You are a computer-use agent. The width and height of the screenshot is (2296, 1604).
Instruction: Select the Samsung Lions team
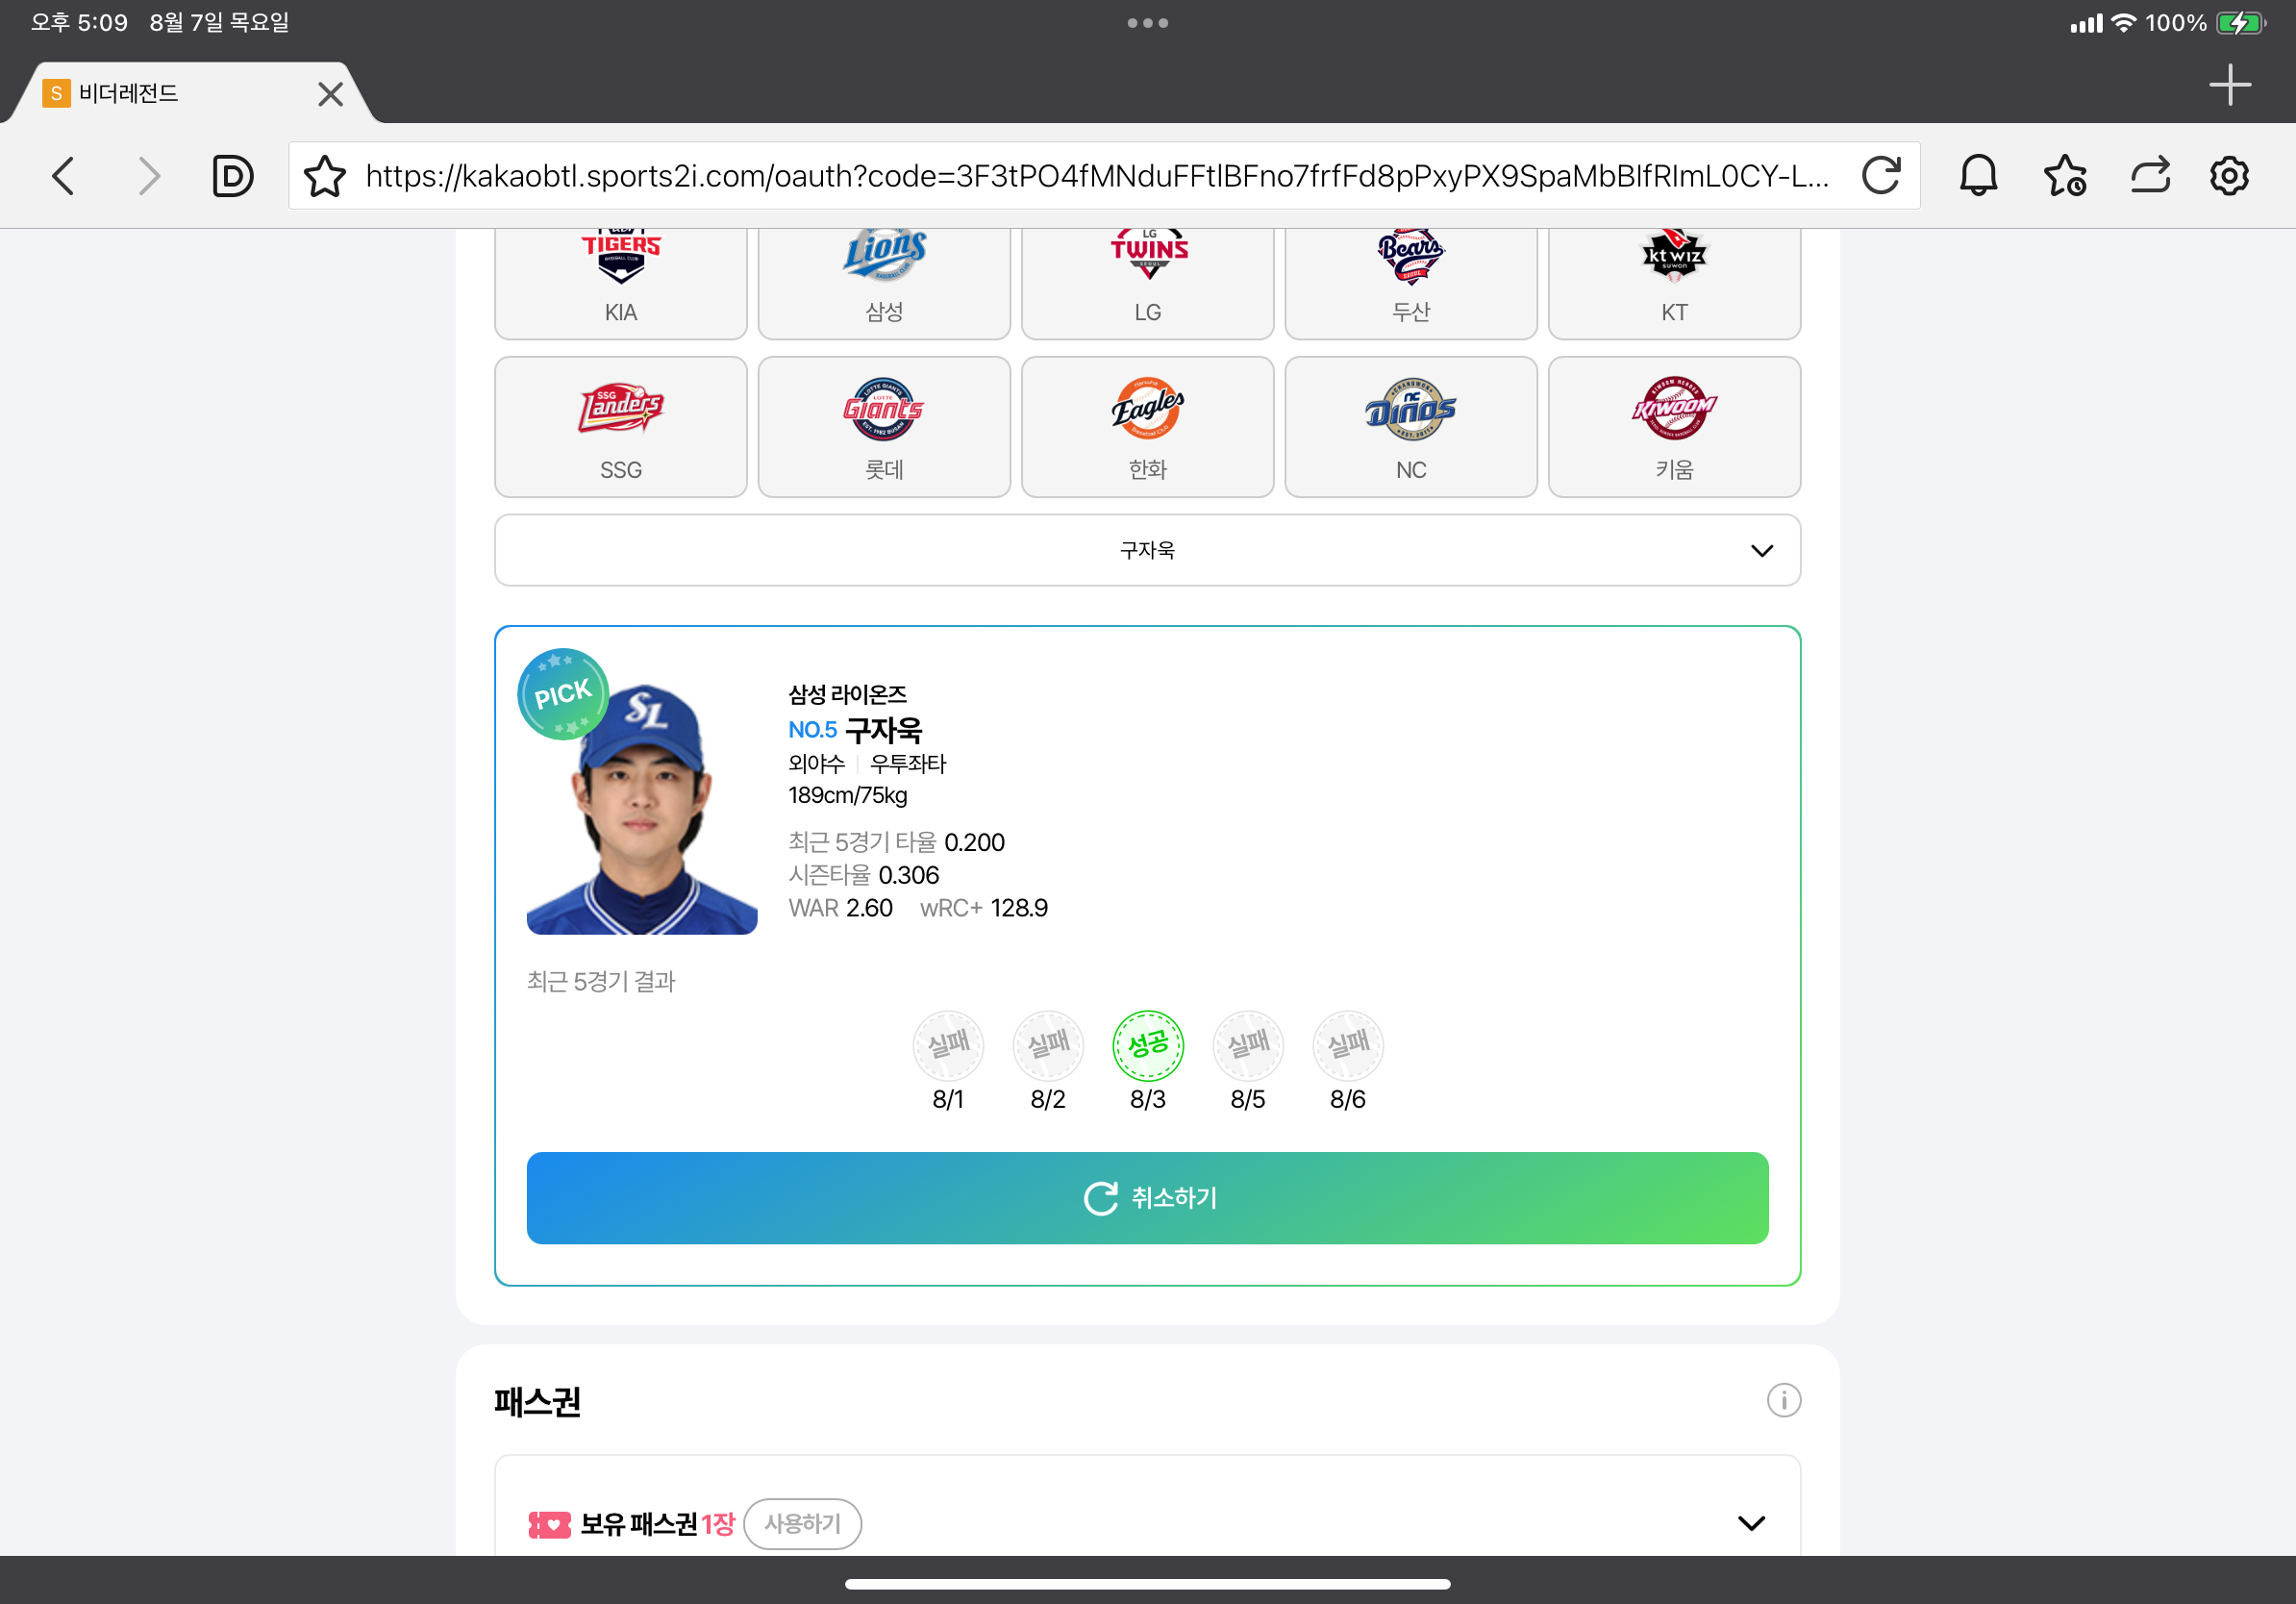[x=884, y=283]
